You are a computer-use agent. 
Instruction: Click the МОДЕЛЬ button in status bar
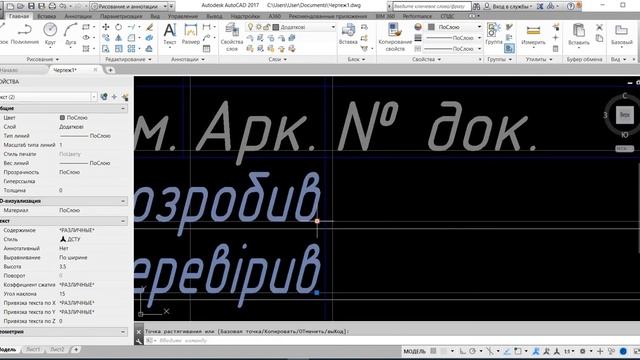pos(415,351)
